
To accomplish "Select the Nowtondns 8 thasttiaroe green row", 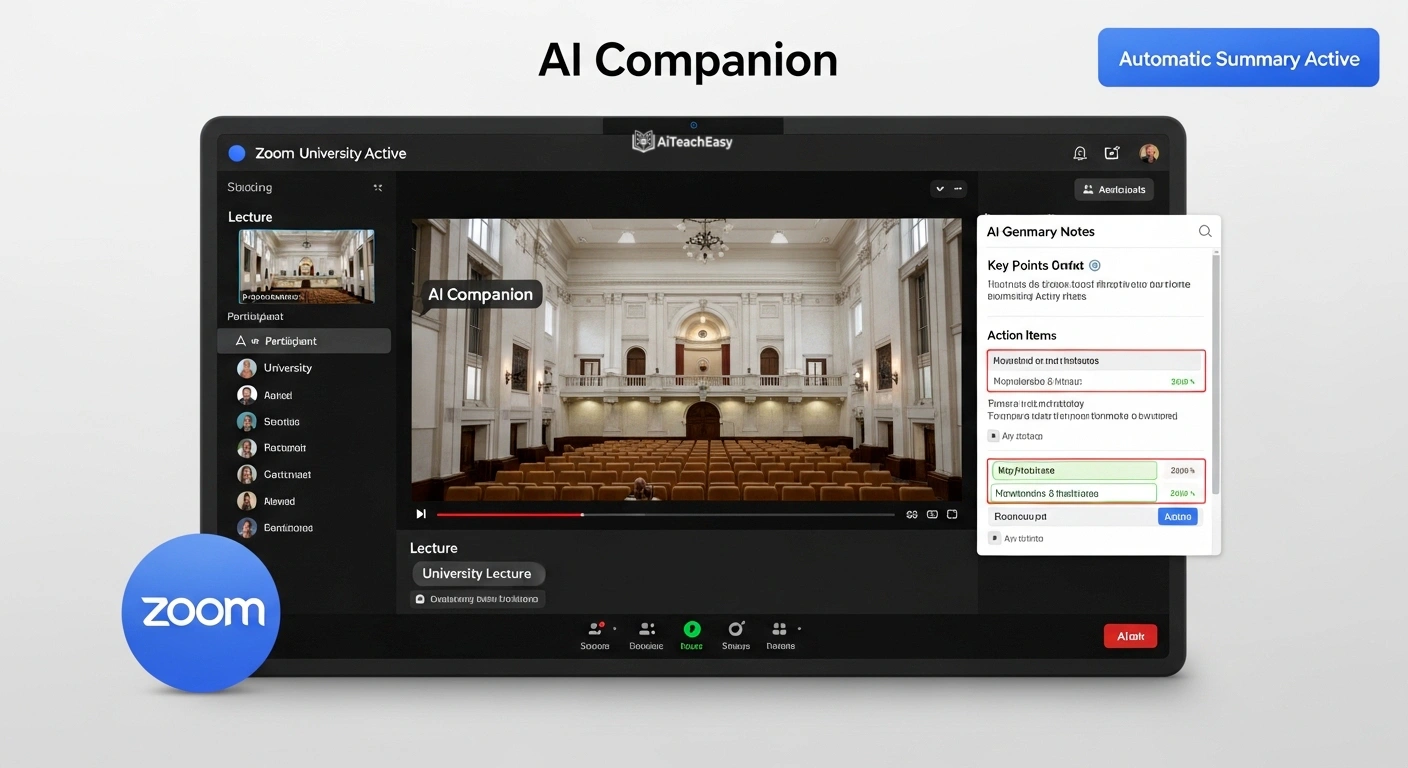I will point(1074,493).
